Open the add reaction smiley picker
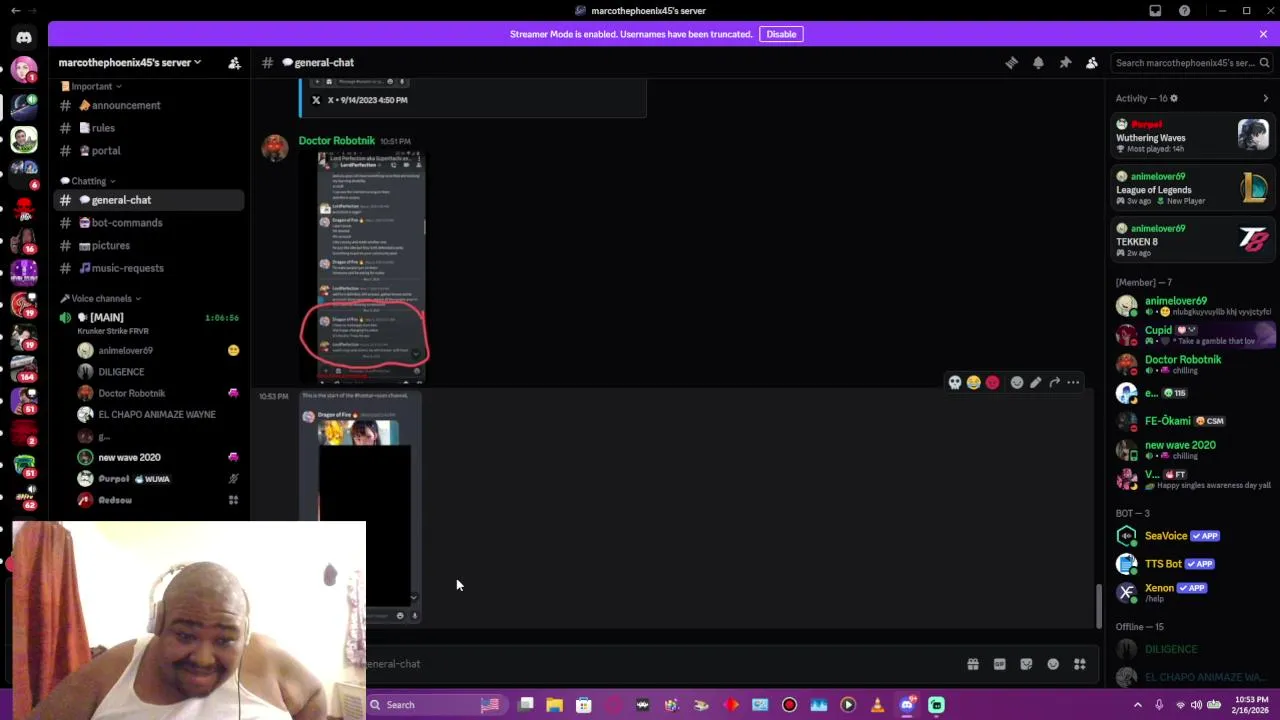The width and height of the screenshot is (1280, 720). tap(1017, 382)
